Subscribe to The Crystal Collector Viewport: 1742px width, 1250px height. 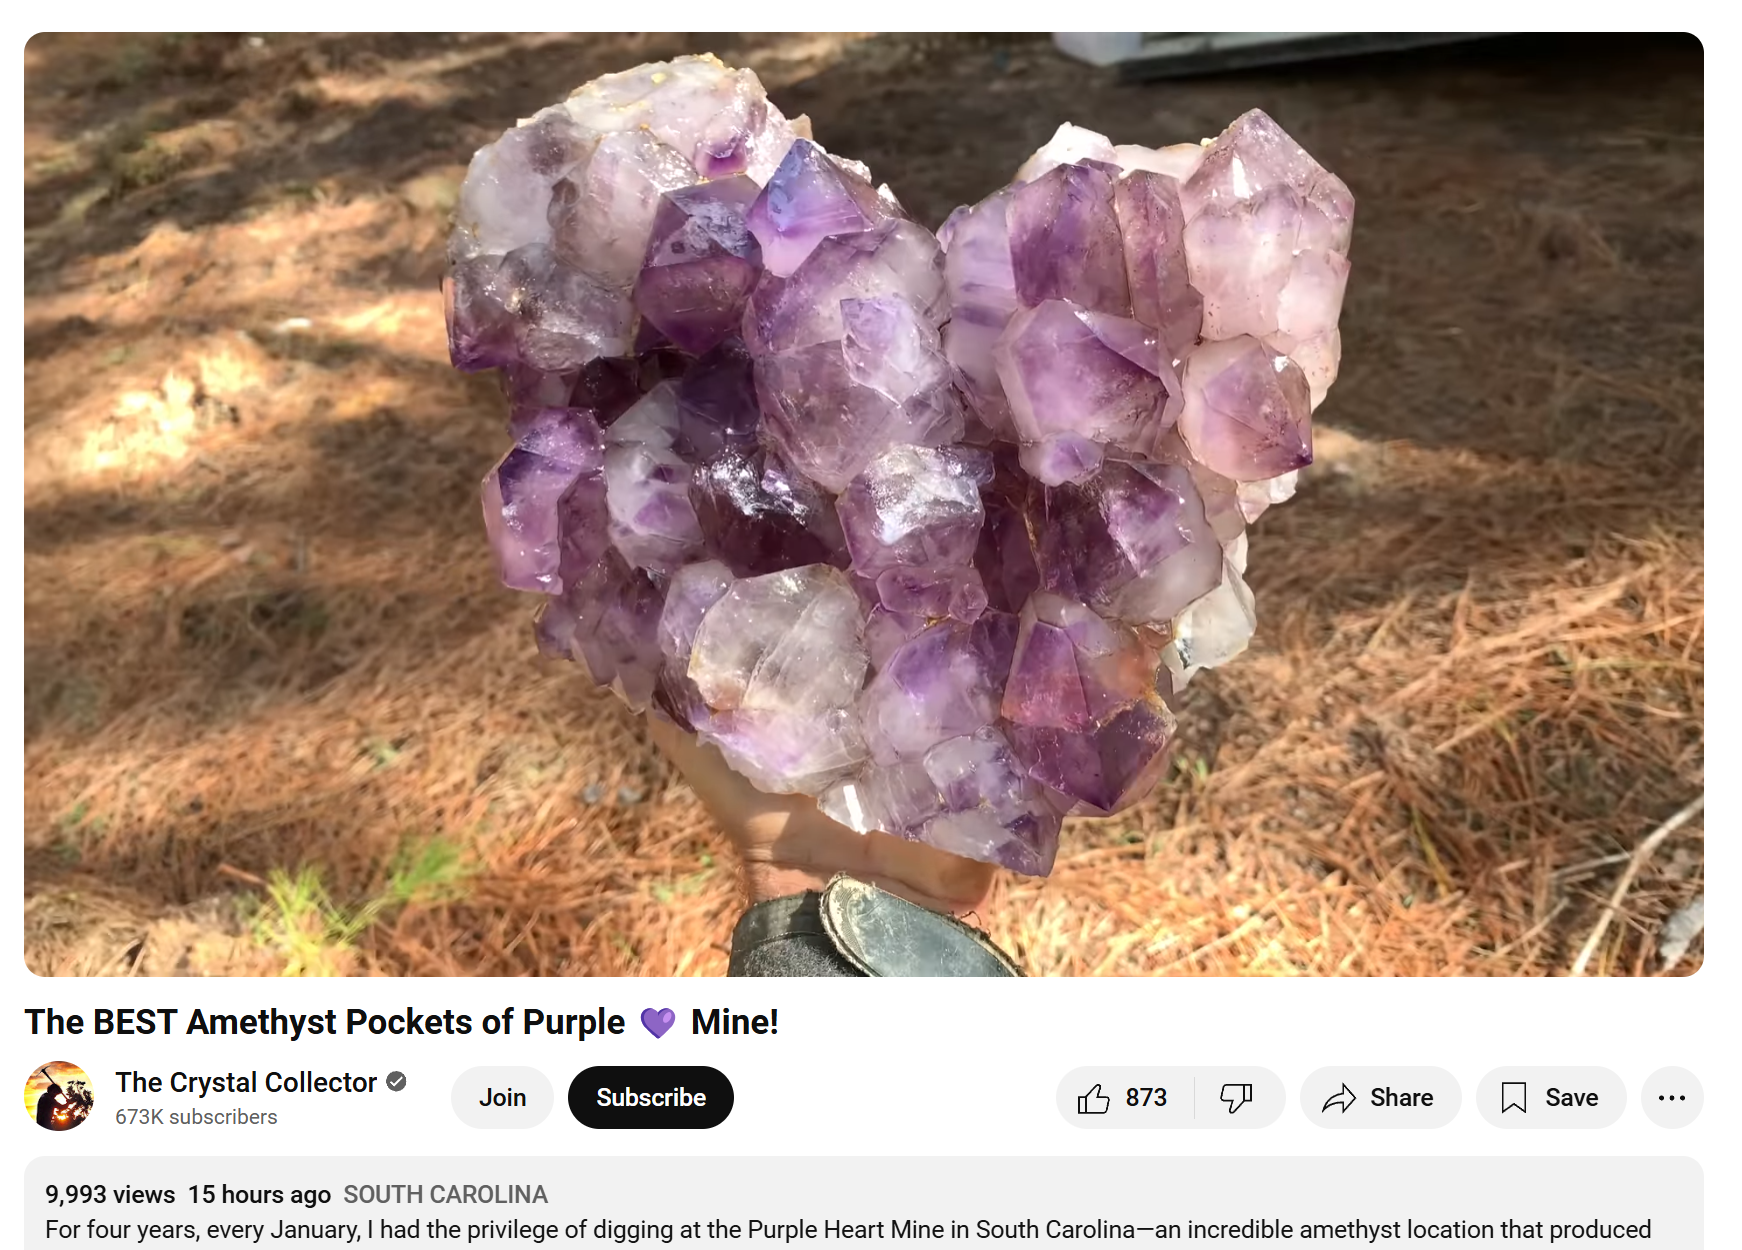click(x=651, y=1098)
